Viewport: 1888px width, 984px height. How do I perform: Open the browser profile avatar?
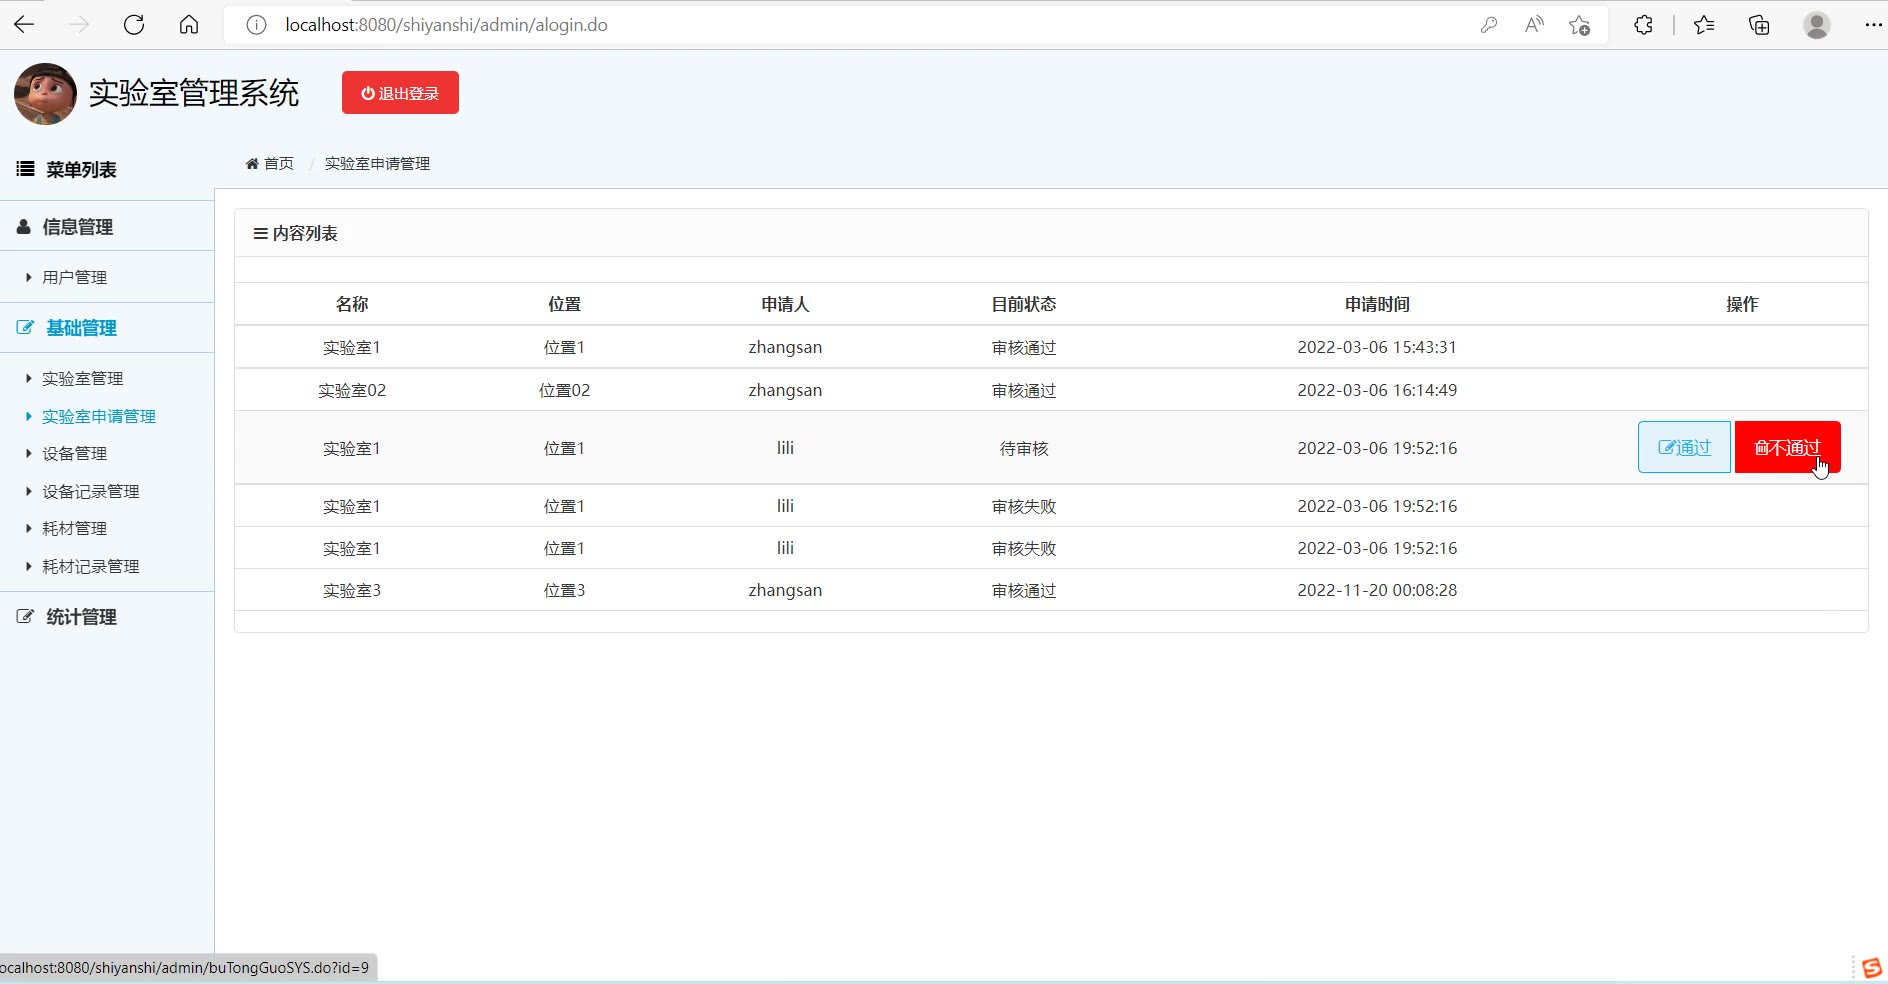point(1817,25)
